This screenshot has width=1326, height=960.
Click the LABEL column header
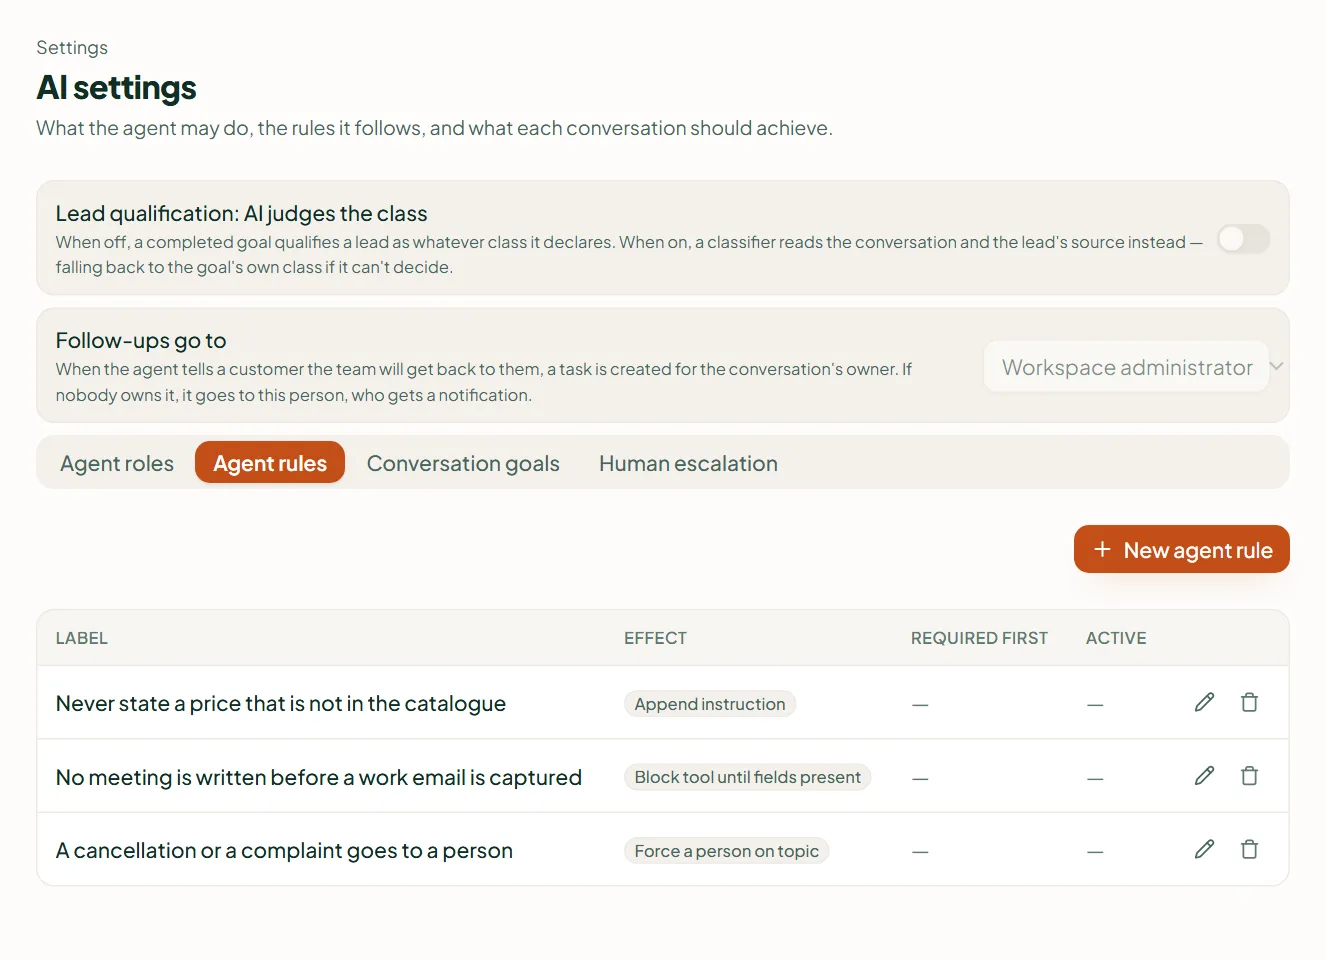click(x=82, y=638)
